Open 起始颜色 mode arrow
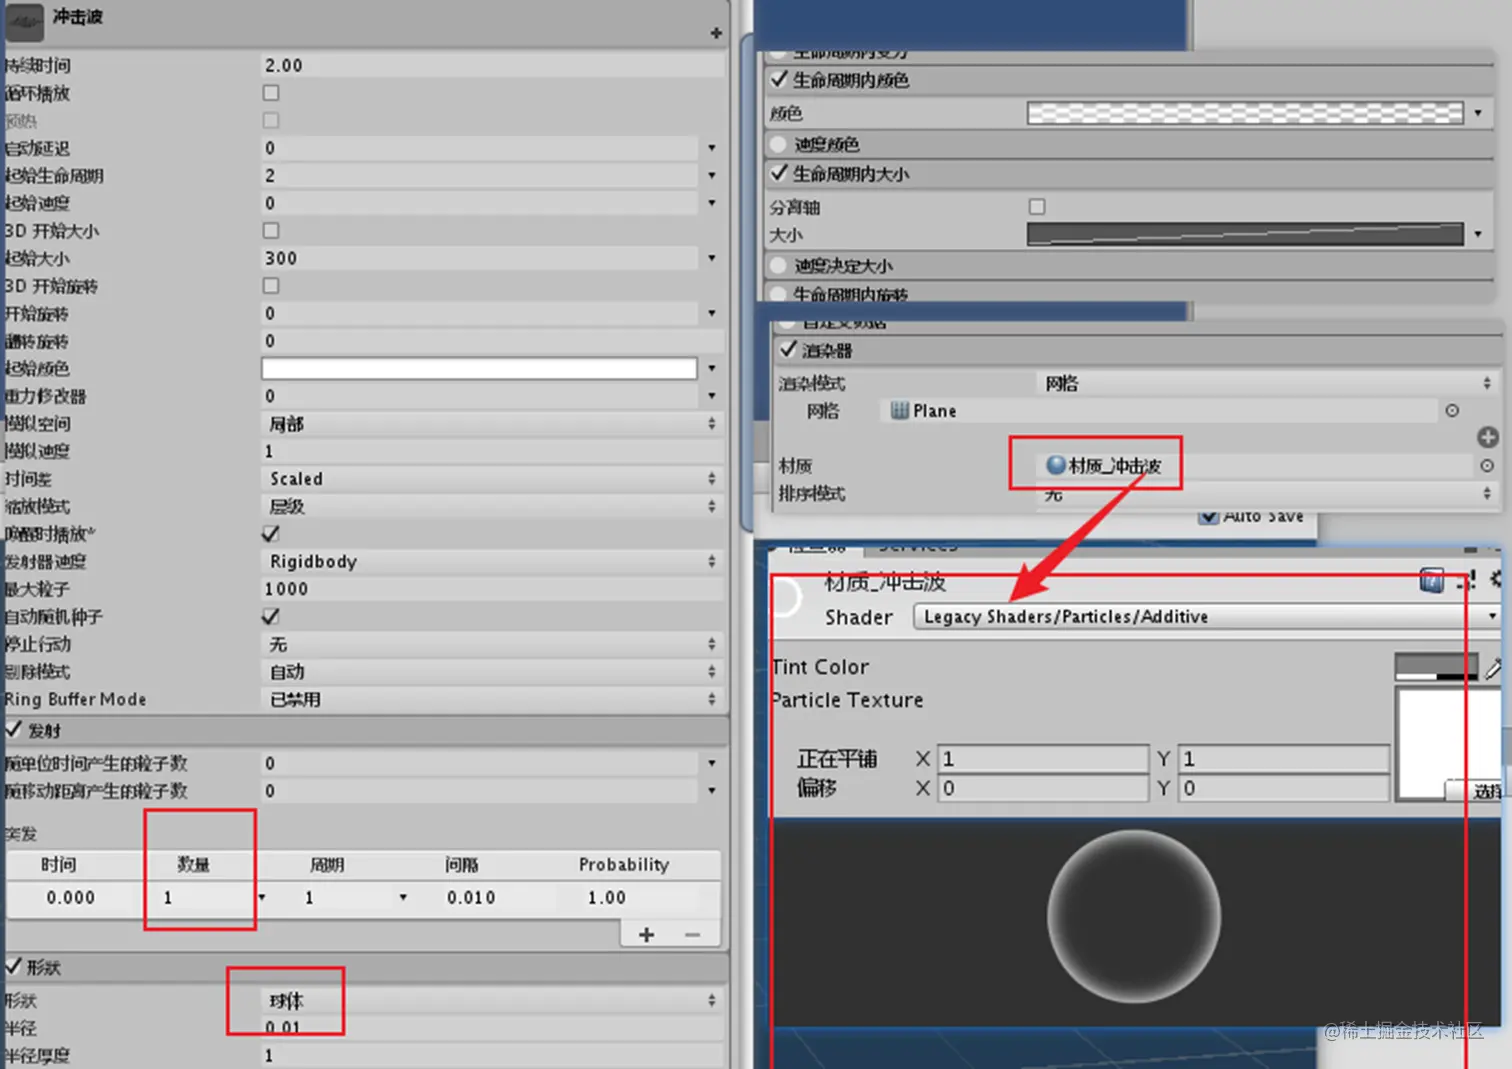This screenshot has width=1512, height=1069. (x=712, y=368)
